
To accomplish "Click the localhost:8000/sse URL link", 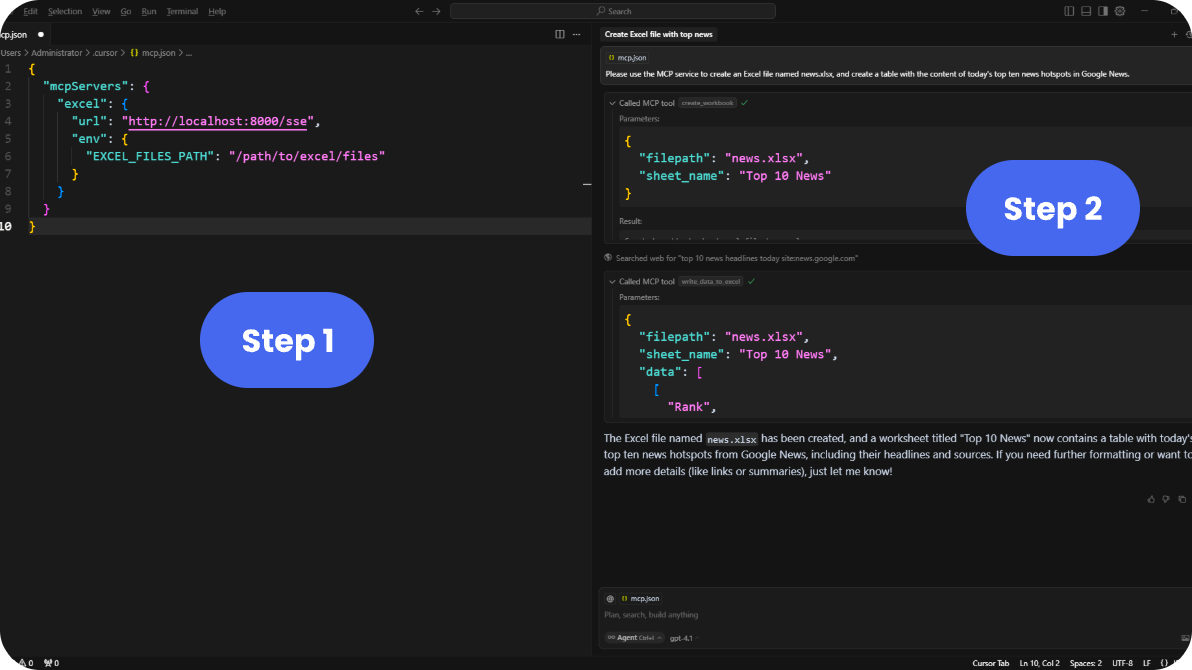I will pyautogui.click(x=218, y=121).
